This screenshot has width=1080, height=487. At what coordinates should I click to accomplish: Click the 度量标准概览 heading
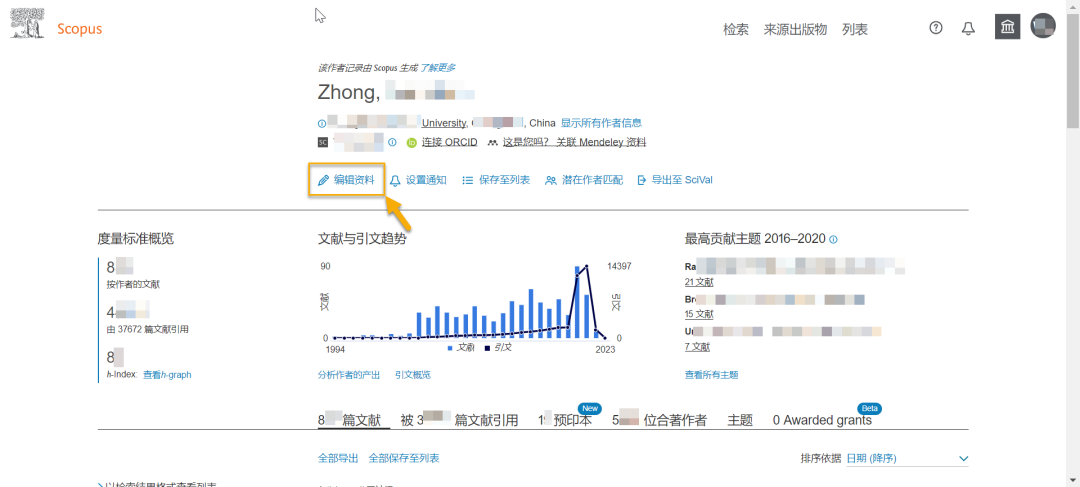click(136, 239)
